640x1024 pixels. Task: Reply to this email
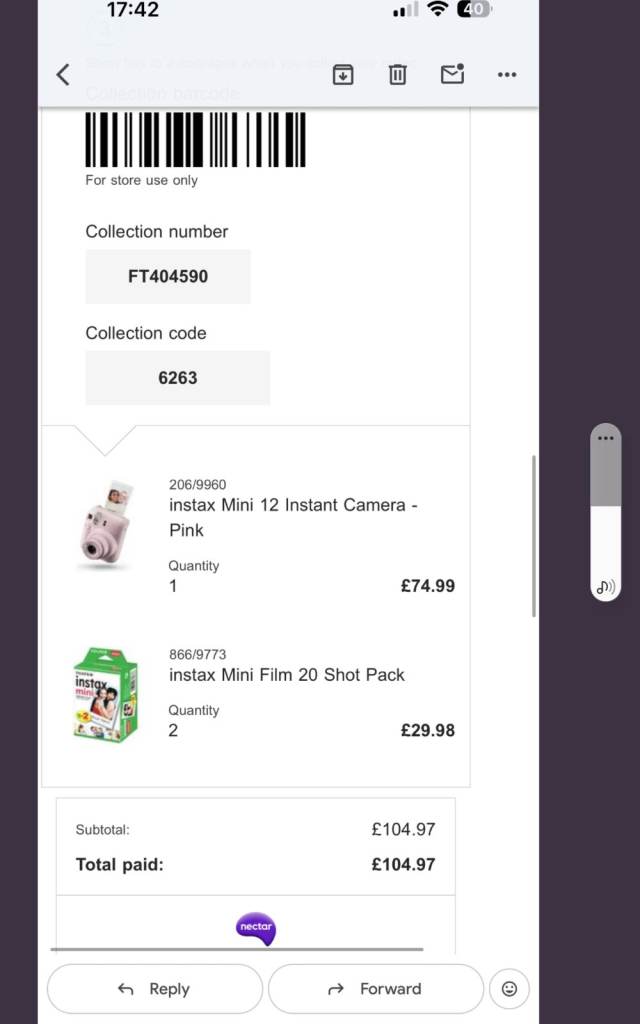tap(155, 989)
